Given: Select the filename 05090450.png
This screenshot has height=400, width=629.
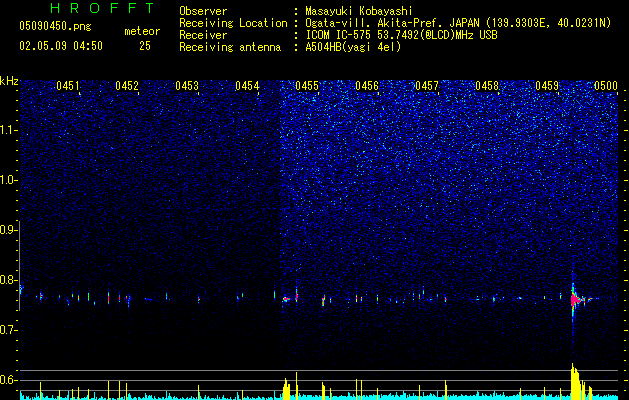Looking at the screenshot, I should 55,26.
